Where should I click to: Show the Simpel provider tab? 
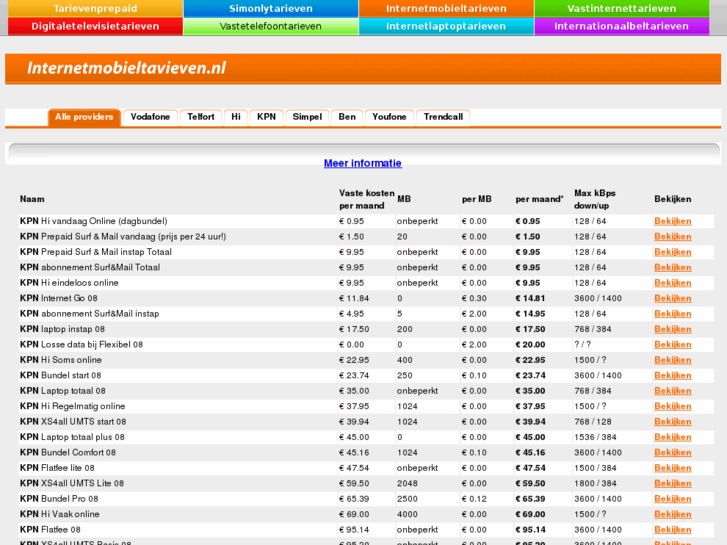[x=307, y=117]
